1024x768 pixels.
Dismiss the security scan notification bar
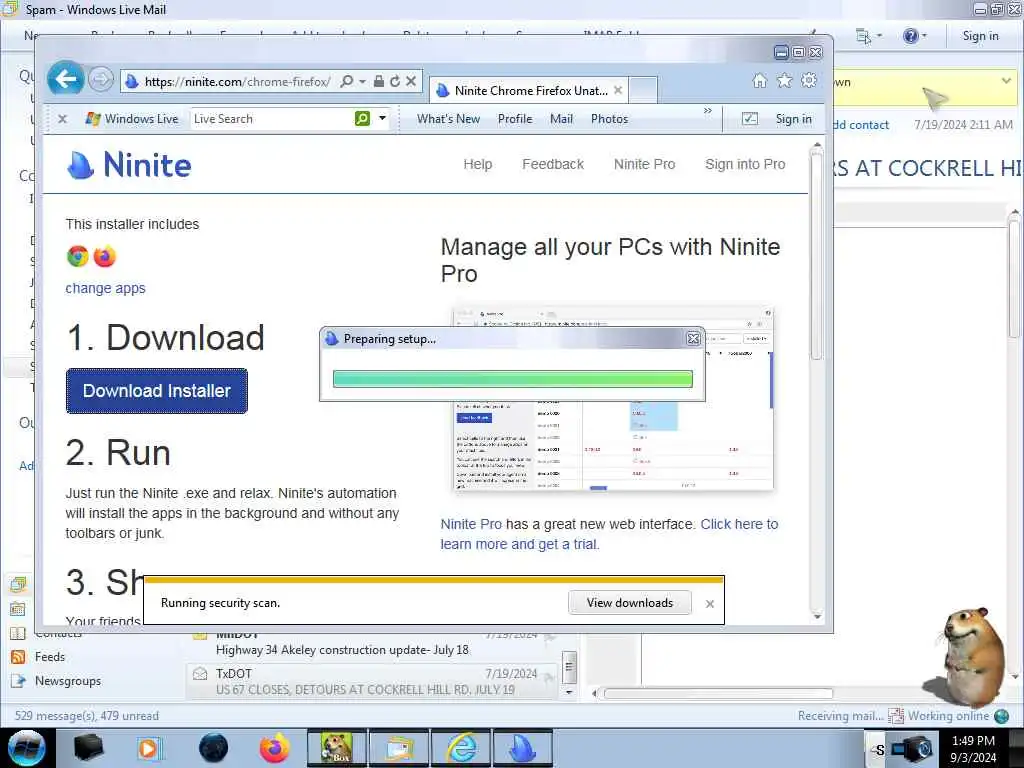coord(710,604)
